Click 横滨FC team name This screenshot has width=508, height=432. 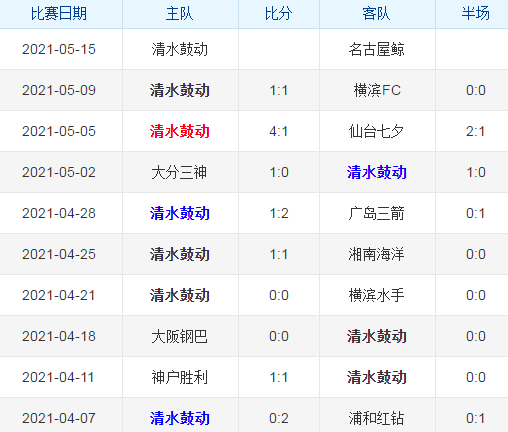point(377,90)
